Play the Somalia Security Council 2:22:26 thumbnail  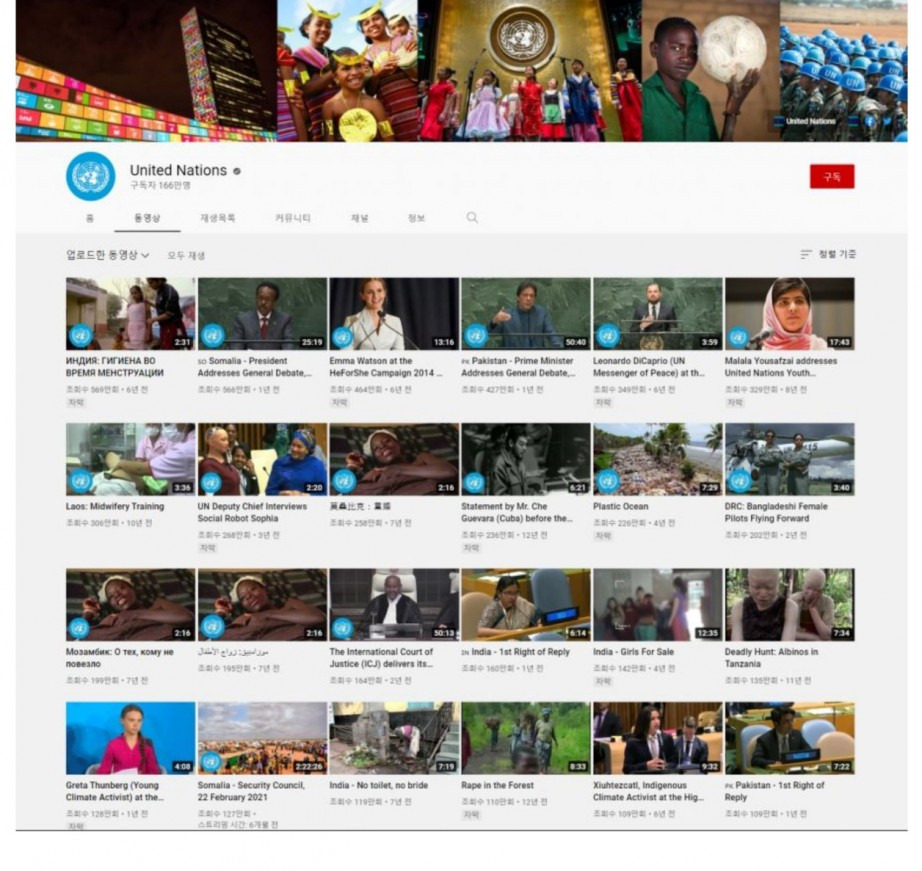pyautogui.click(x=262, y=738)
